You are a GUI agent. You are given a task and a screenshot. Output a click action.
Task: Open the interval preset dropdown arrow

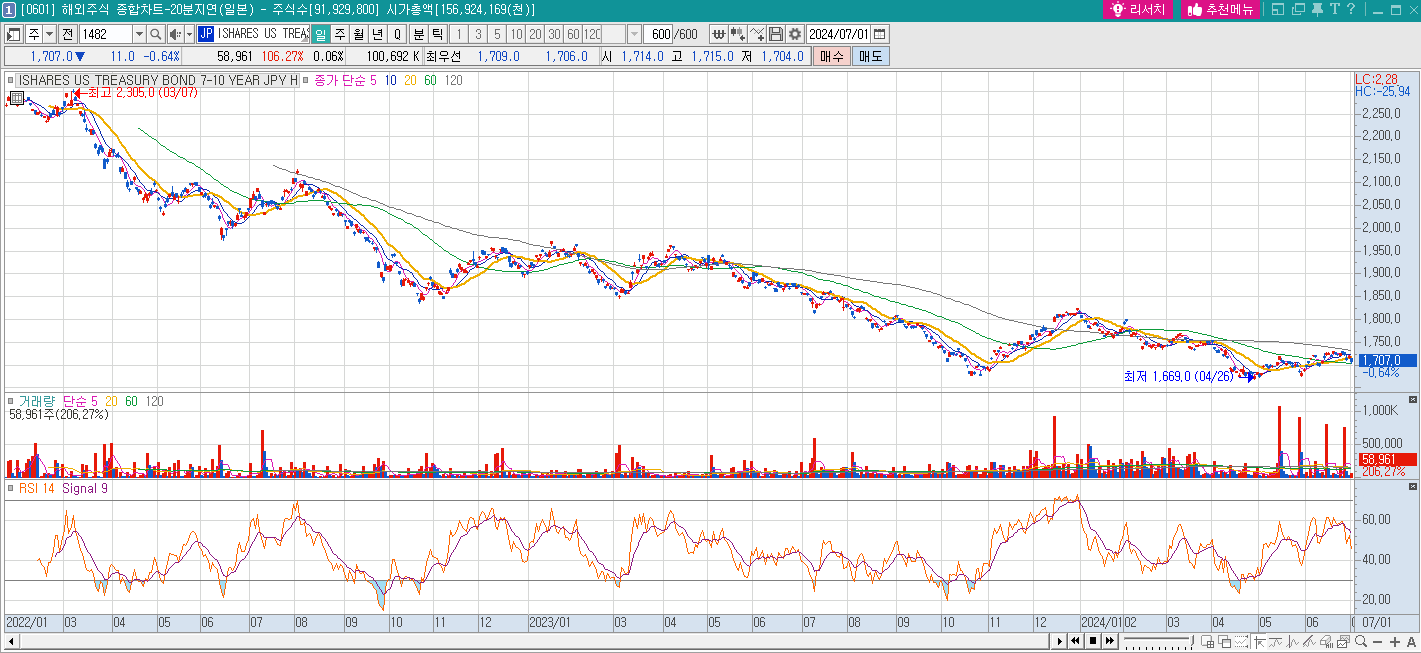[634, 34]
